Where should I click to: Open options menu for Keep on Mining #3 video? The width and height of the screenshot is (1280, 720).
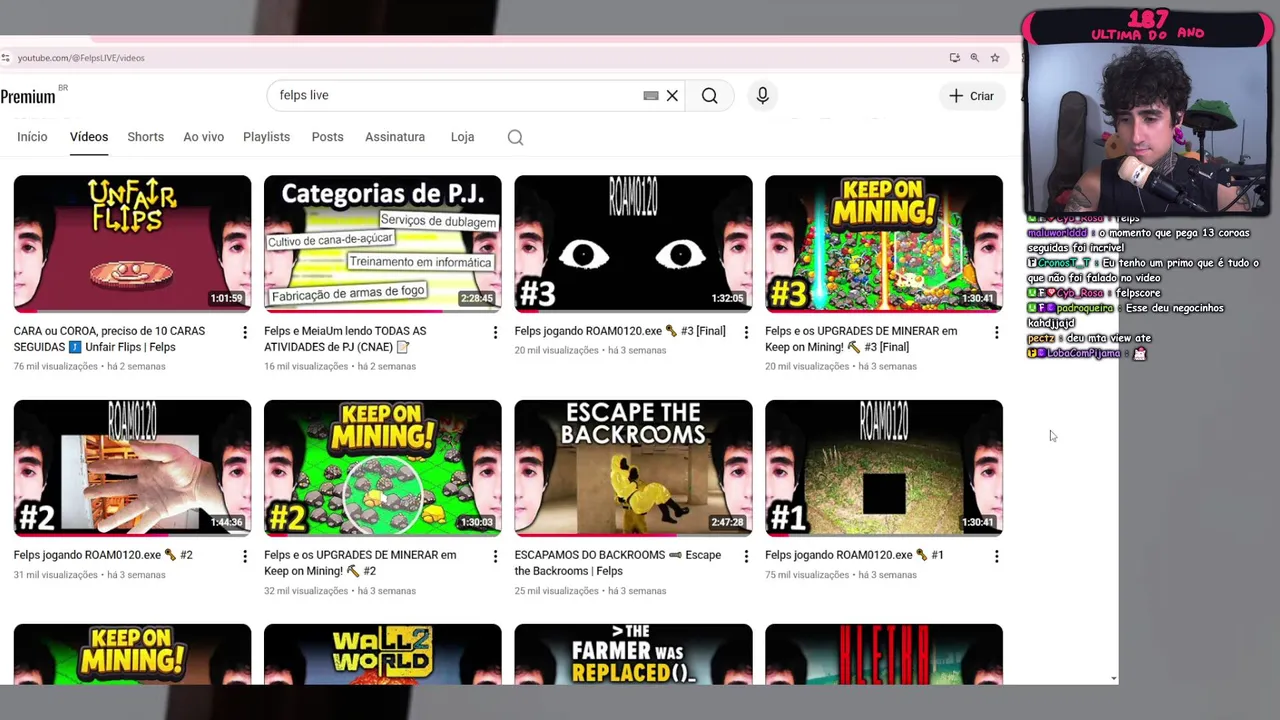click(x=996, y=332)
